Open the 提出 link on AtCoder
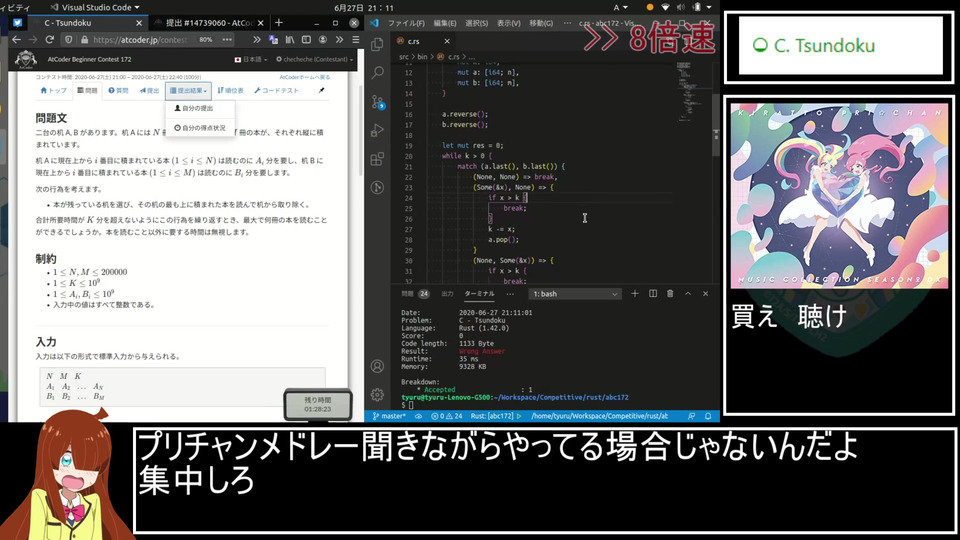The width and height of the screenshot is (960, 540). pos(149,91)
